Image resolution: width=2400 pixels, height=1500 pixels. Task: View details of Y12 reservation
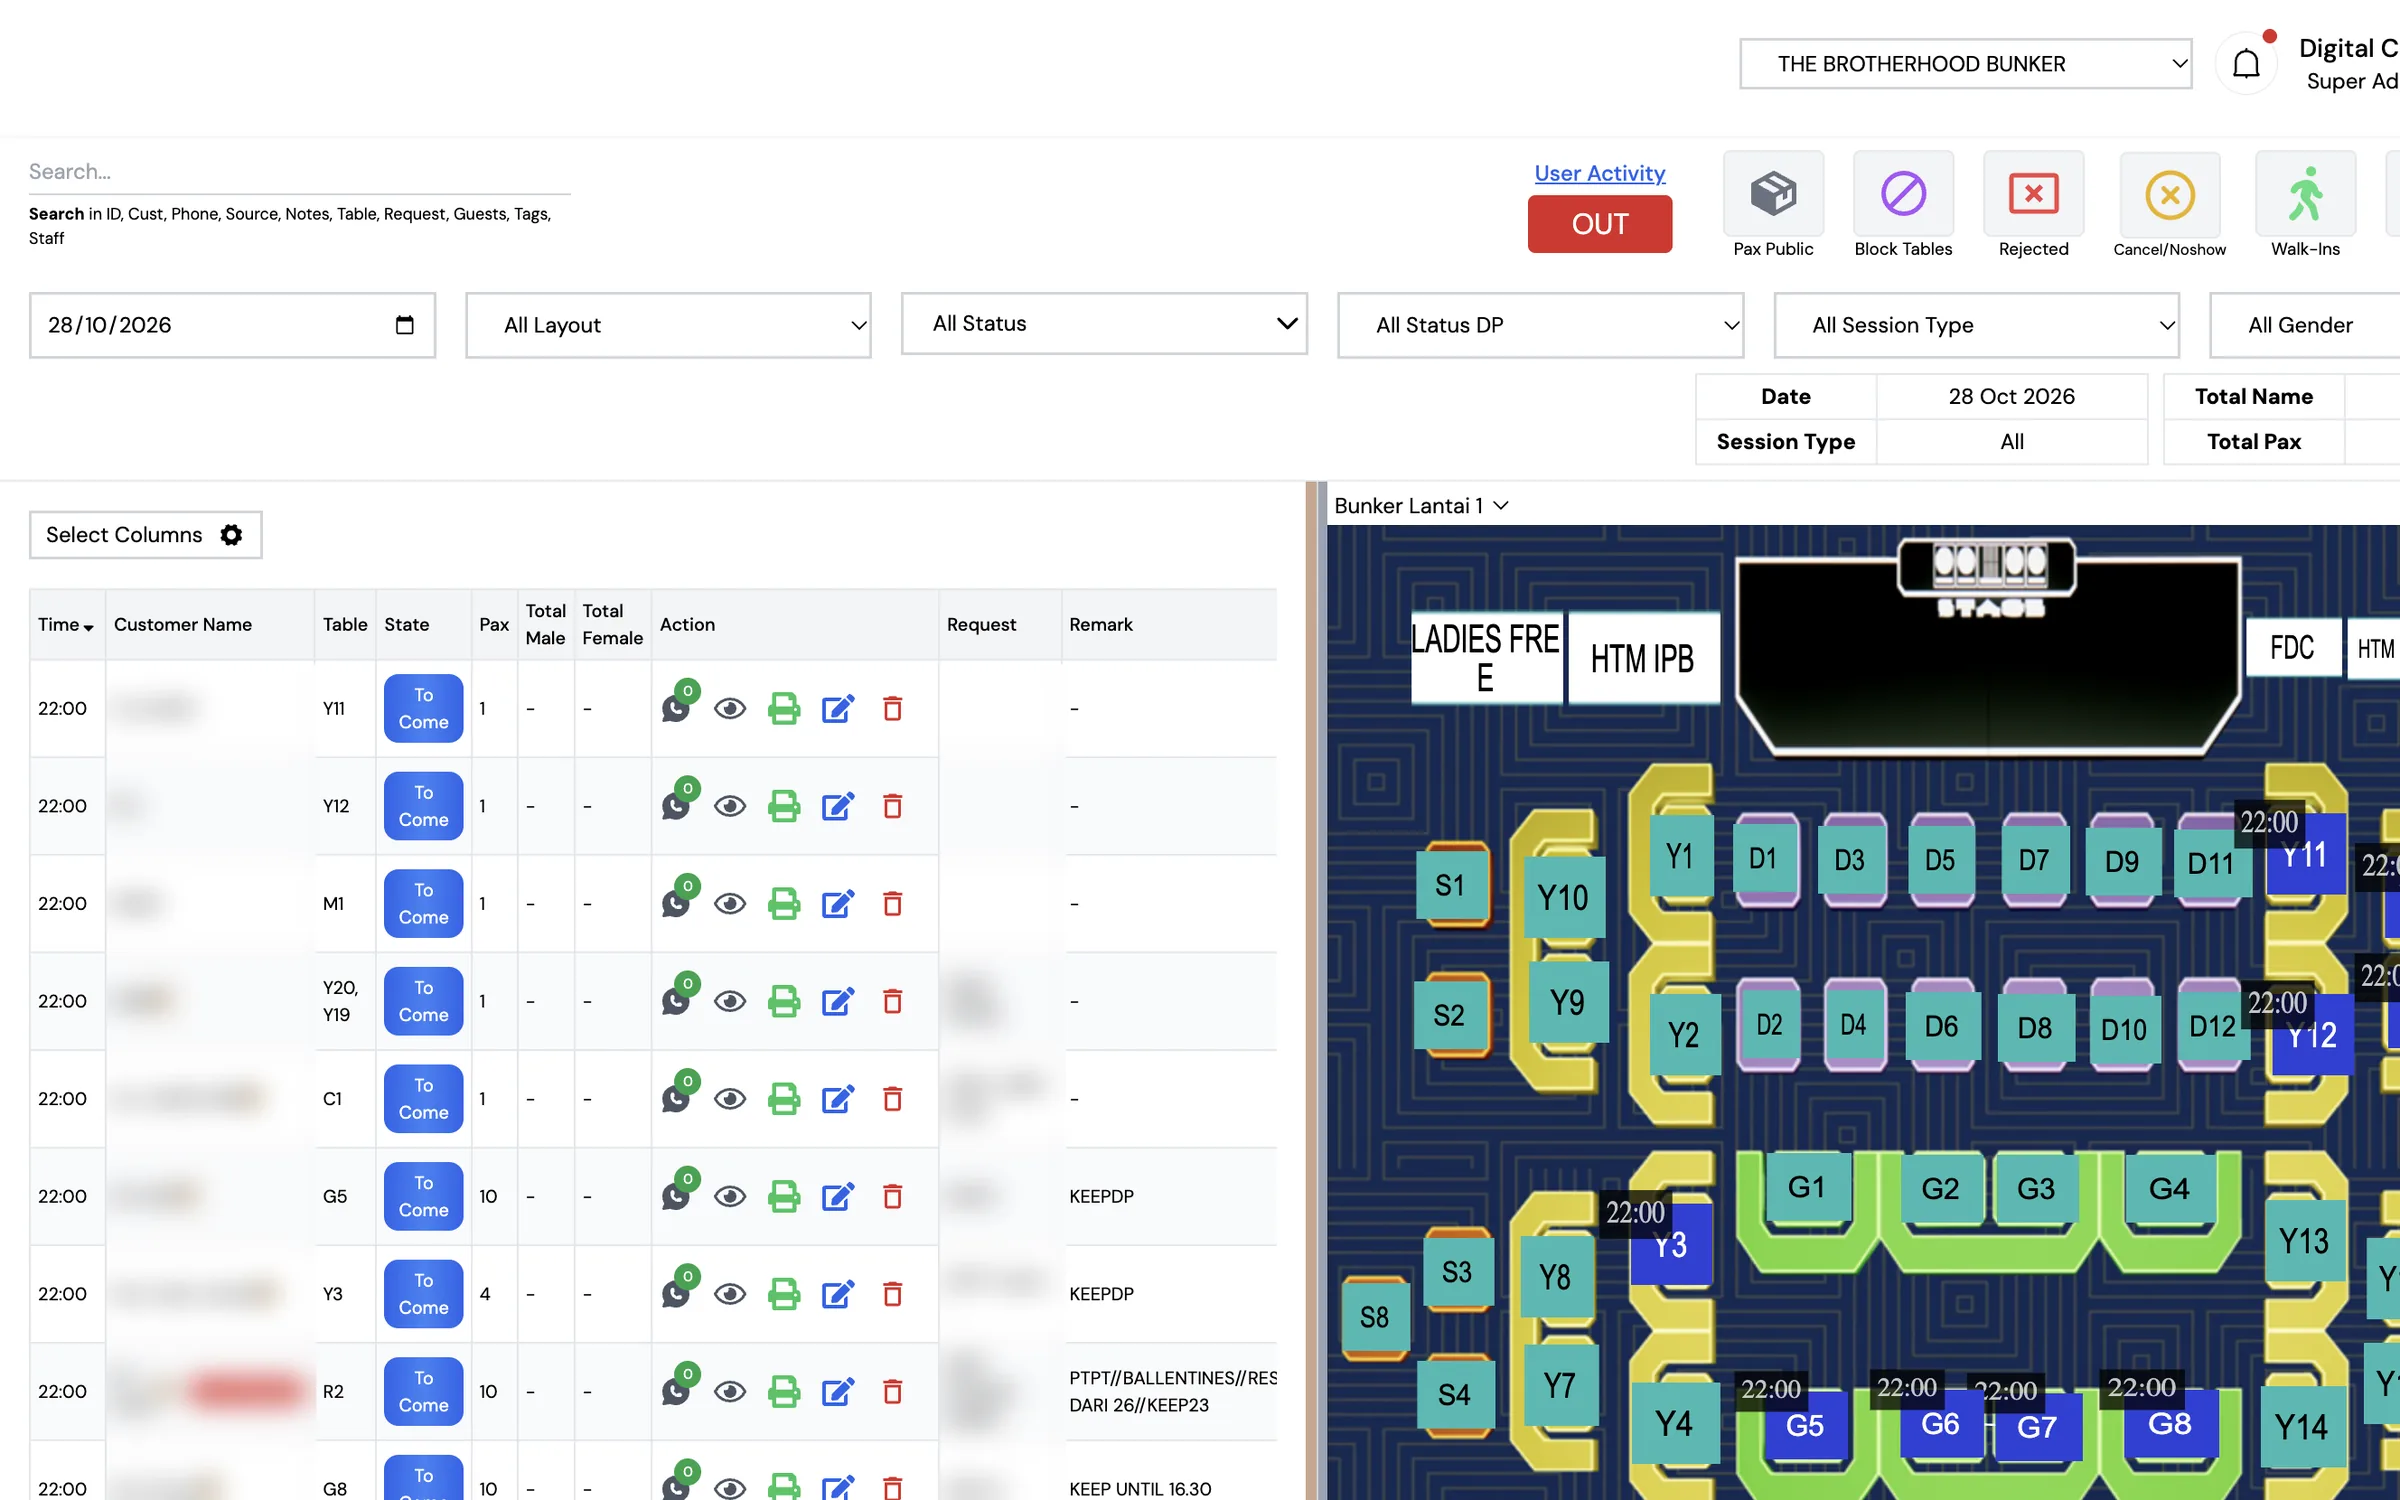click(x=730, y=806)
